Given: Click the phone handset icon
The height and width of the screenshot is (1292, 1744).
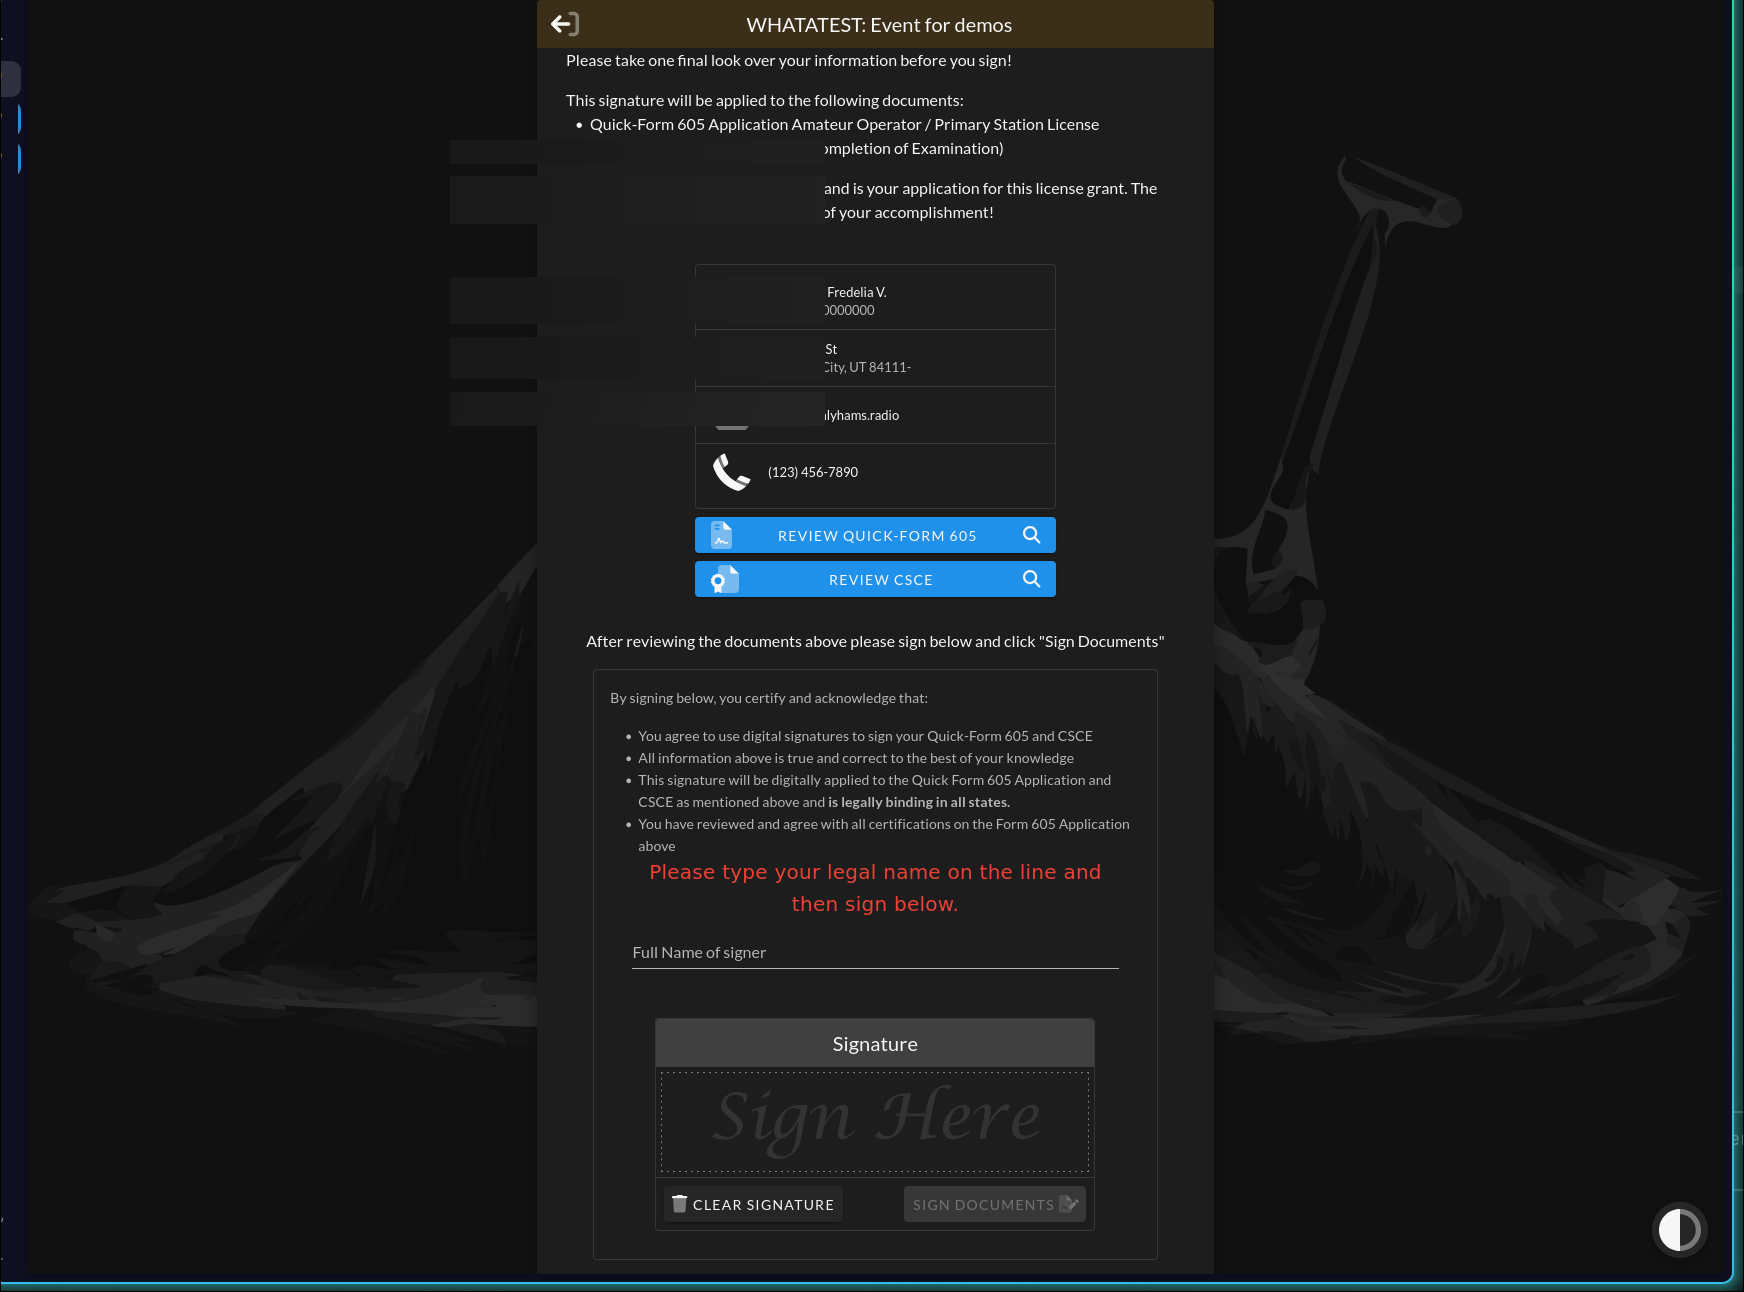Looking at the screenshot, I should tap(731, 472).
